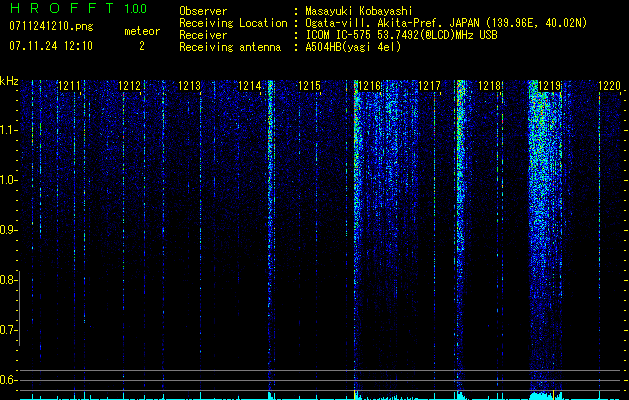Click the 1218 time marker
Screen dimensions: 629x400
(x=489, y=86)
